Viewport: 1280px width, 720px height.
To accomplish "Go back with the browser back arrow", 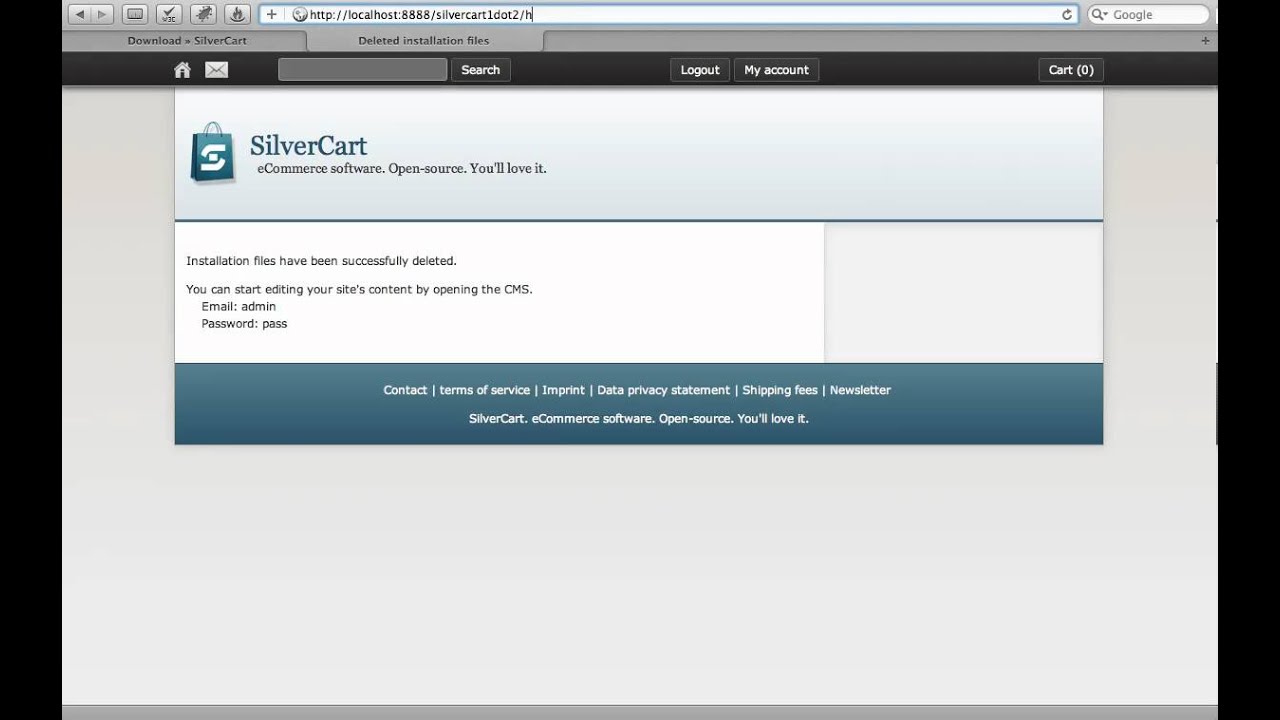I will tap(80, 14).
